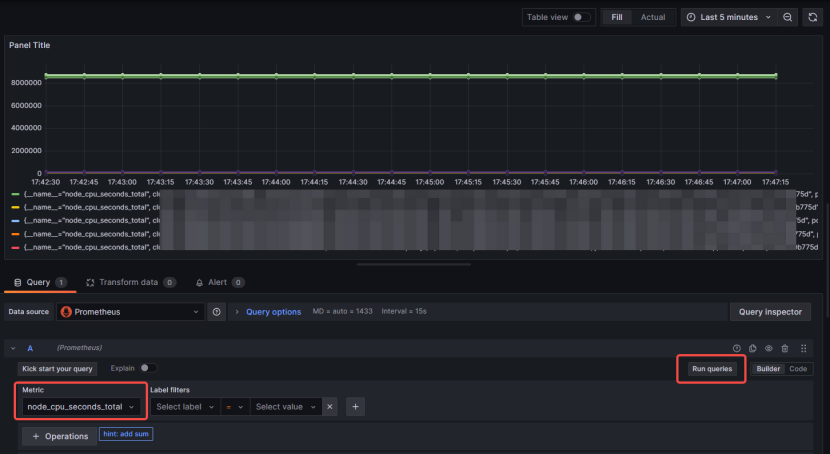Open data source help icon
This screenshot has height=454, width=830.
pyautogui.click(x=216, y=312)
